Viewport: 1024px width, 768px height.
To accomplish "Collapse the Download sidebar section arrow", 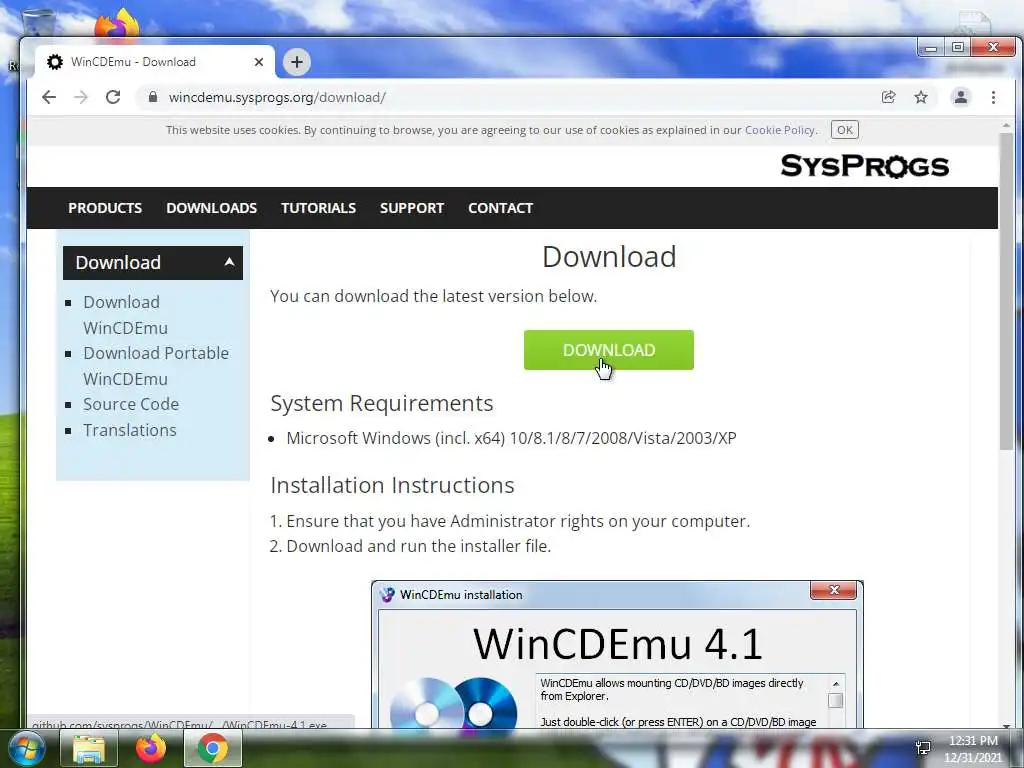I will tap(229, 262).
